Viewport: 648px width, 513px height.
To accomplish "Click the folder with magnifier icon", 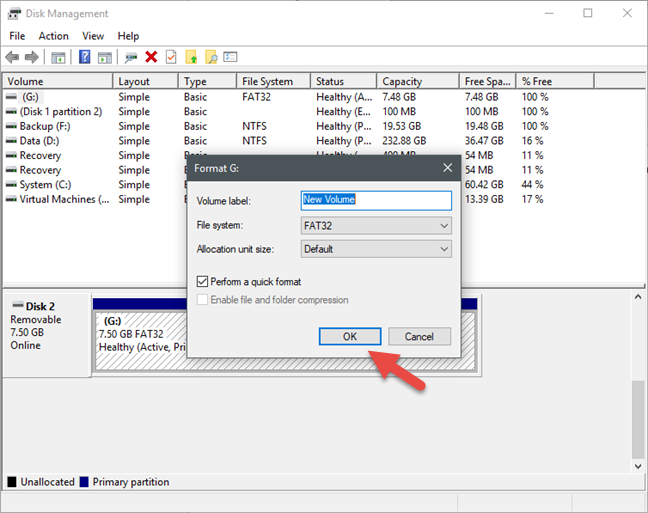I will tap(211, 57).
